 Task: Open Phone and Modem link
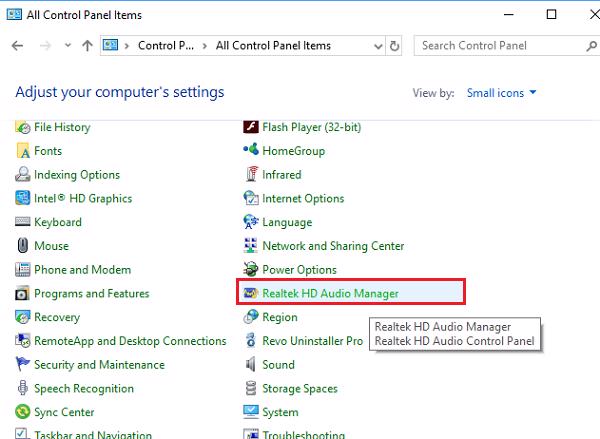point(82,270)
